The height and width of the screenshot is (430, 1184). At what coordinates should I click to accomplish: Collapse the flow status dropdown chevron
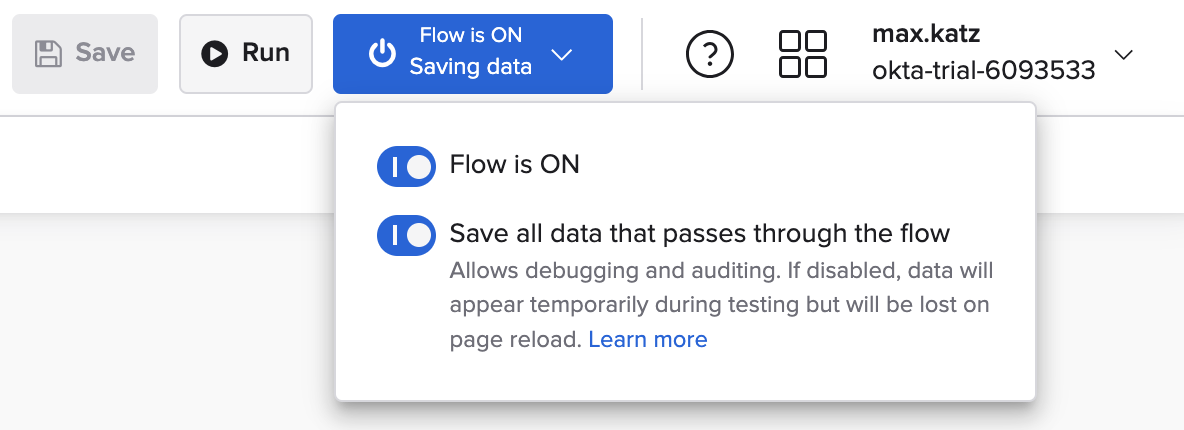(562, 54)
